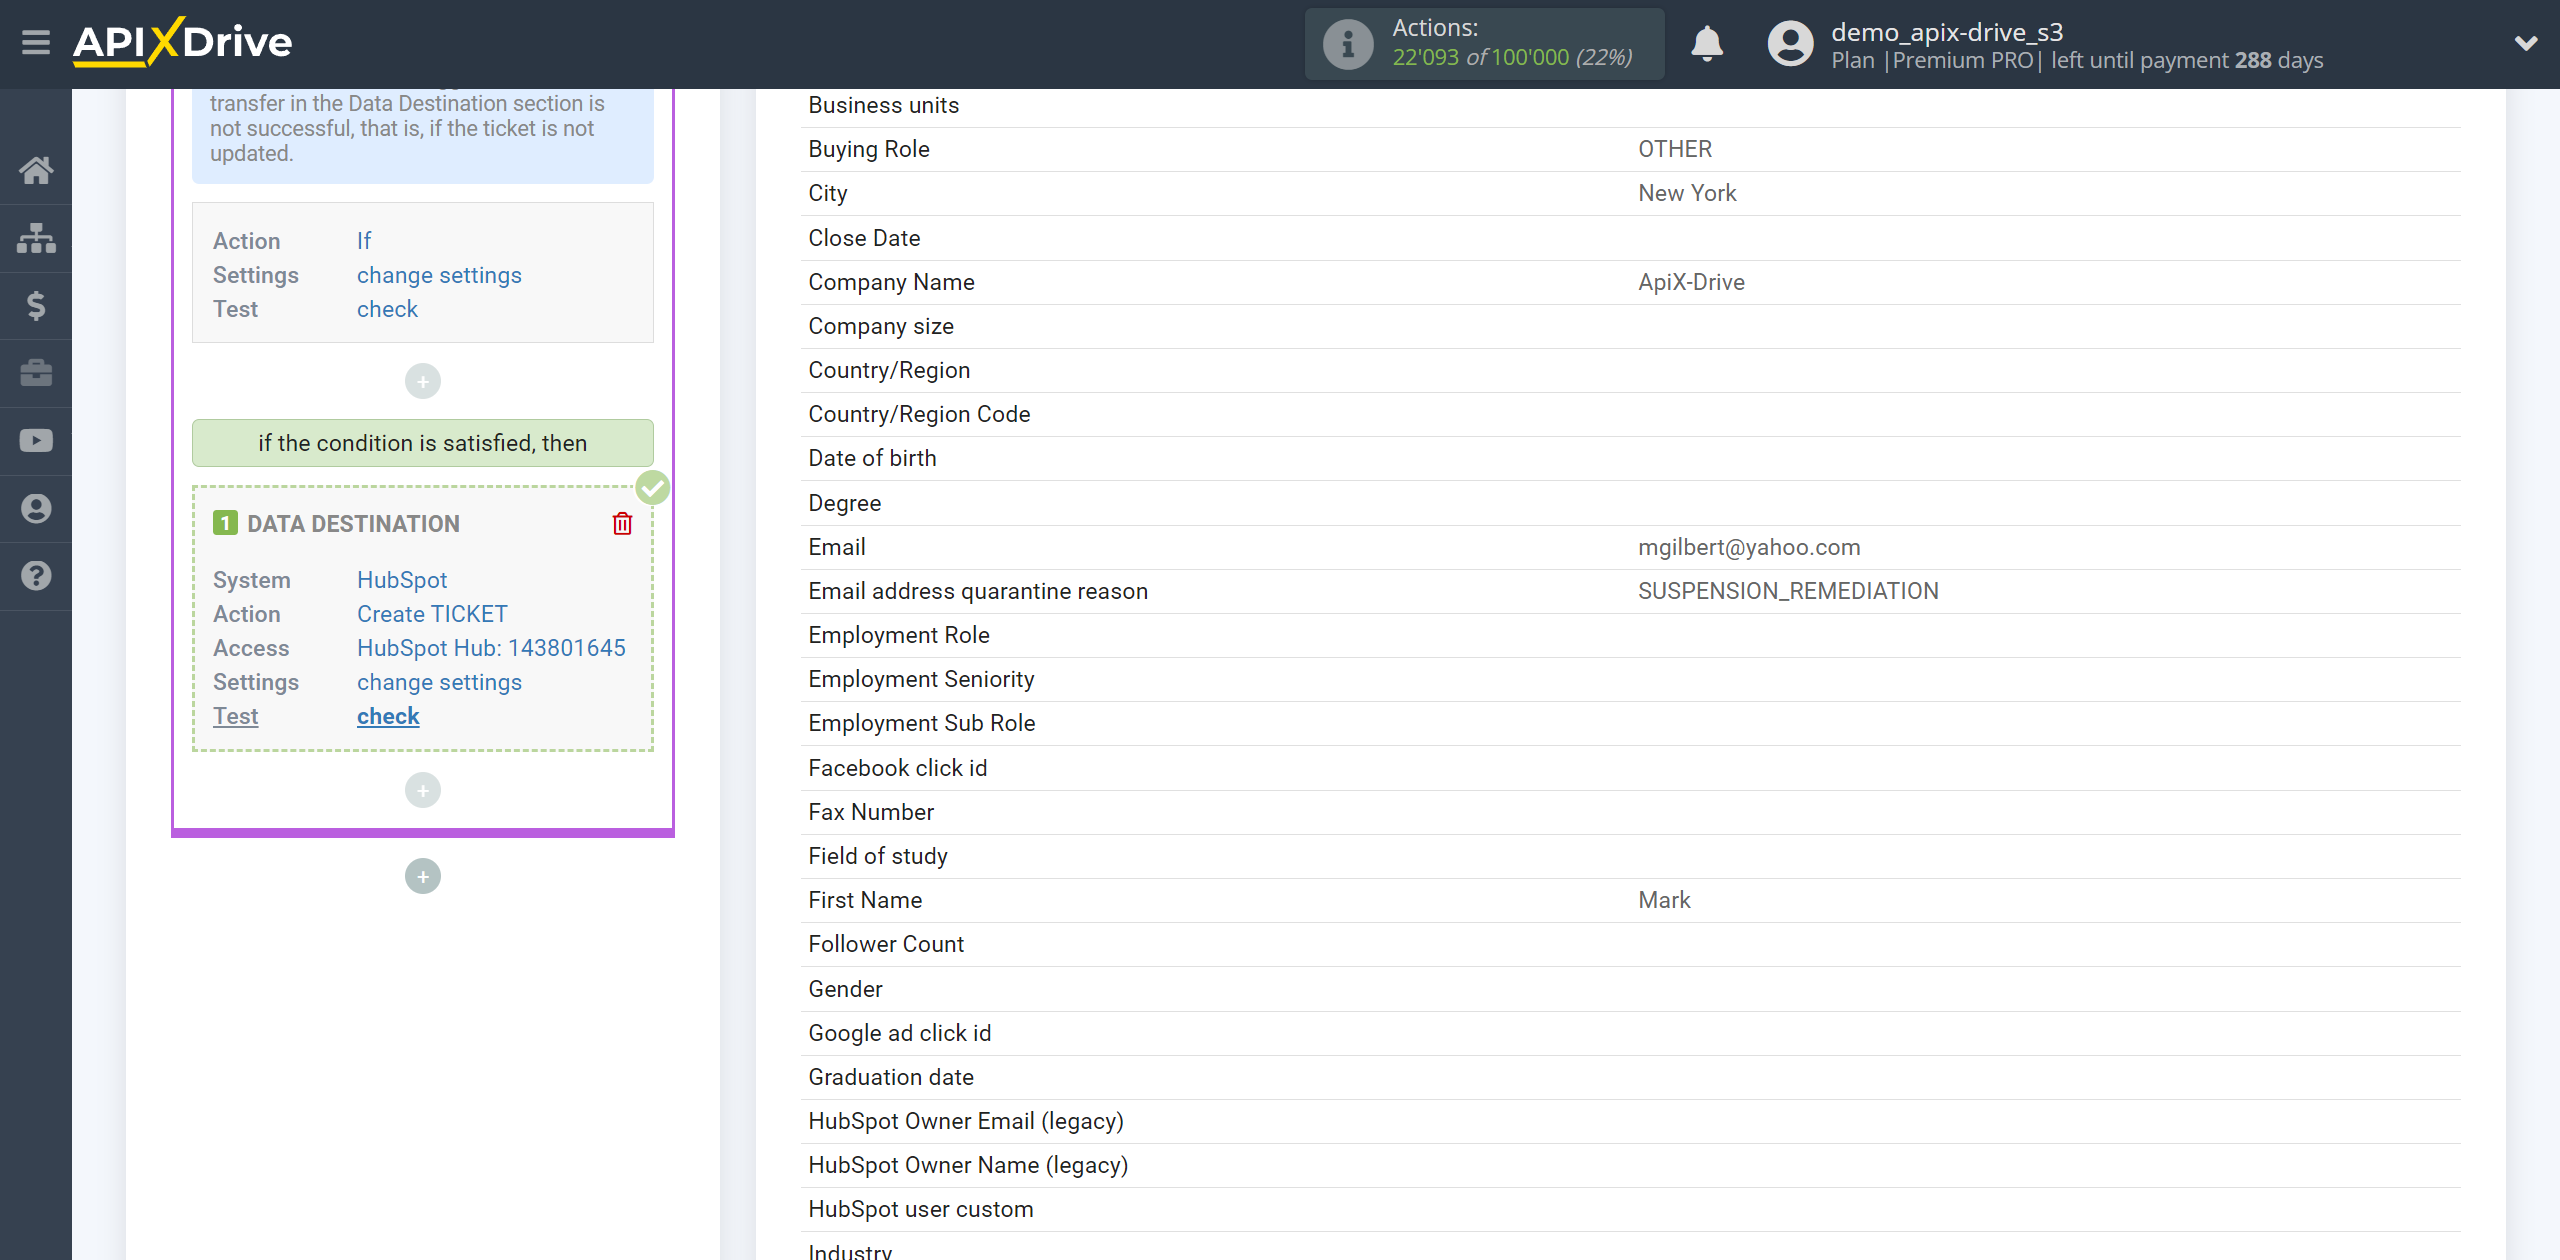Select the Company size row
Image resolution: width=2560 pixels, height=1260 pixels.
pyautogui.click(x=1630, y=326)
